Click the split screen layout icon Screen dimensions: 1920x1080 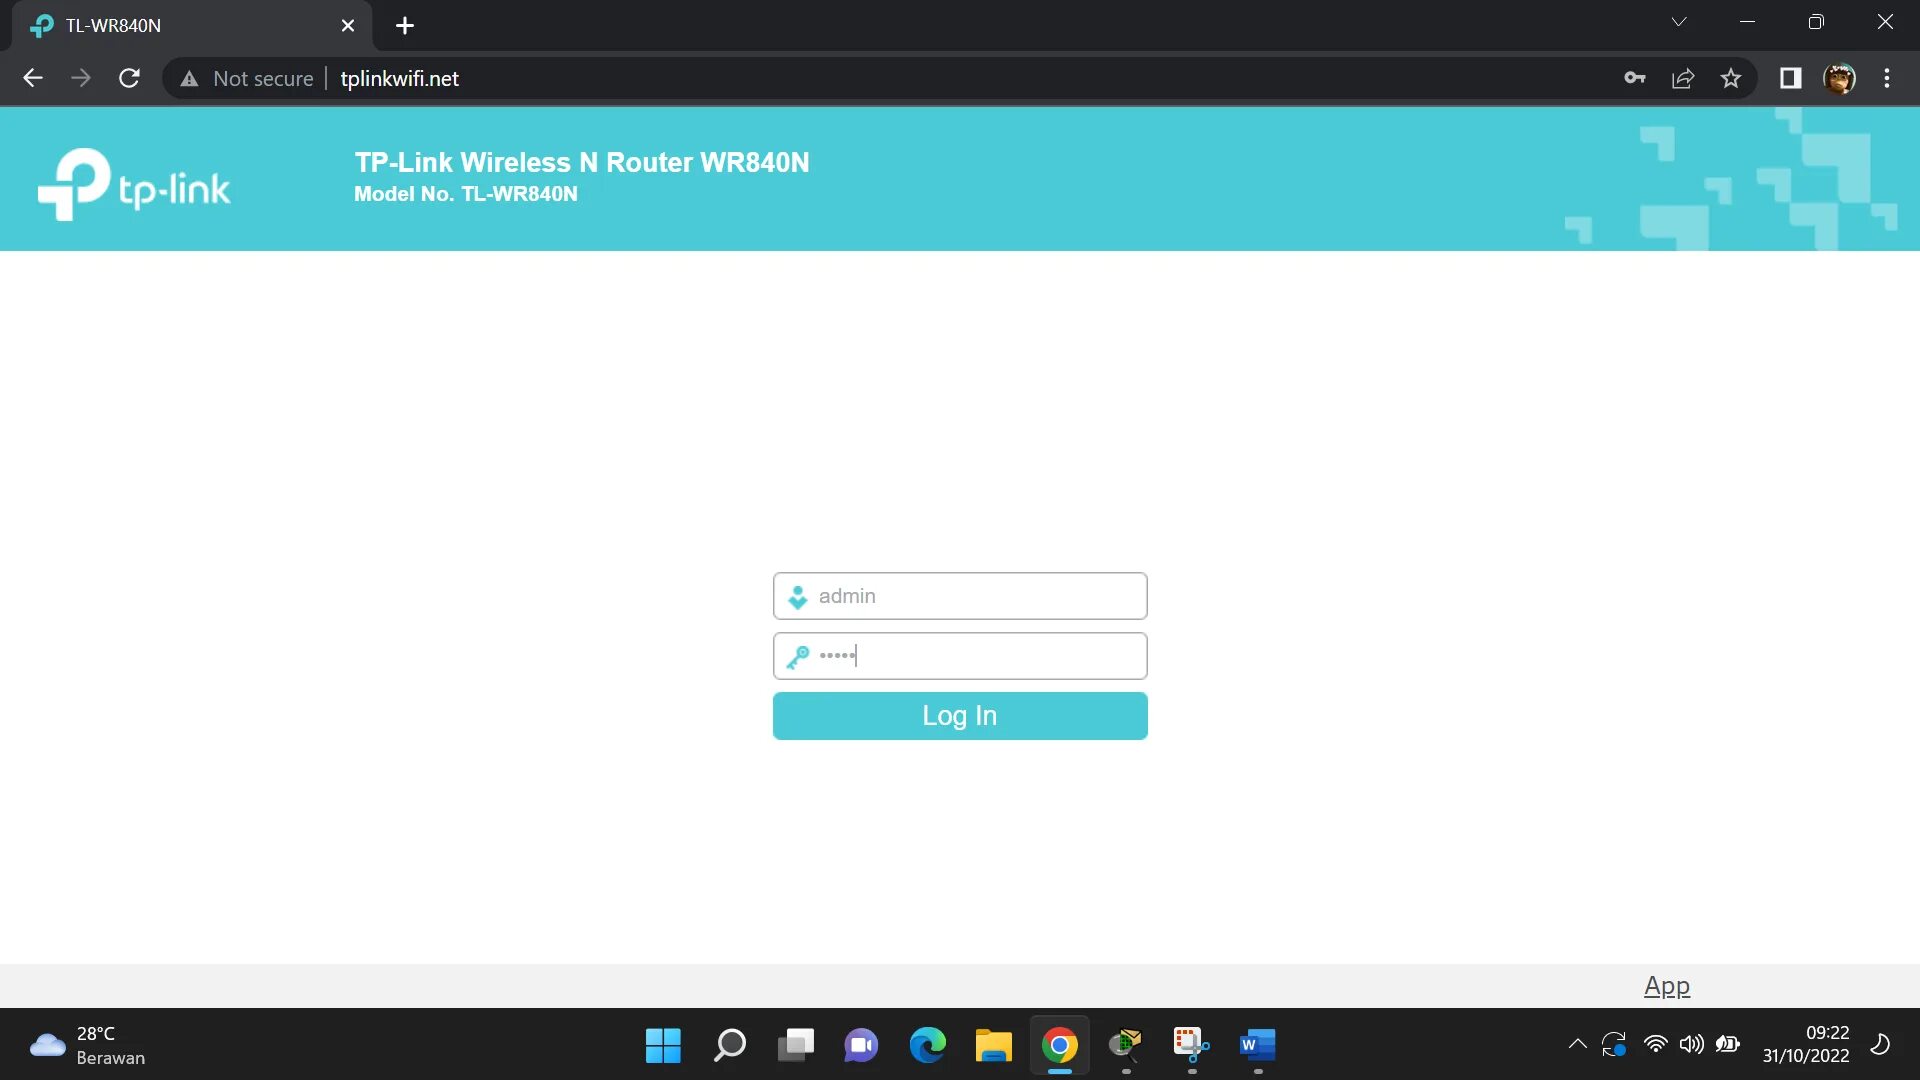1789,78
